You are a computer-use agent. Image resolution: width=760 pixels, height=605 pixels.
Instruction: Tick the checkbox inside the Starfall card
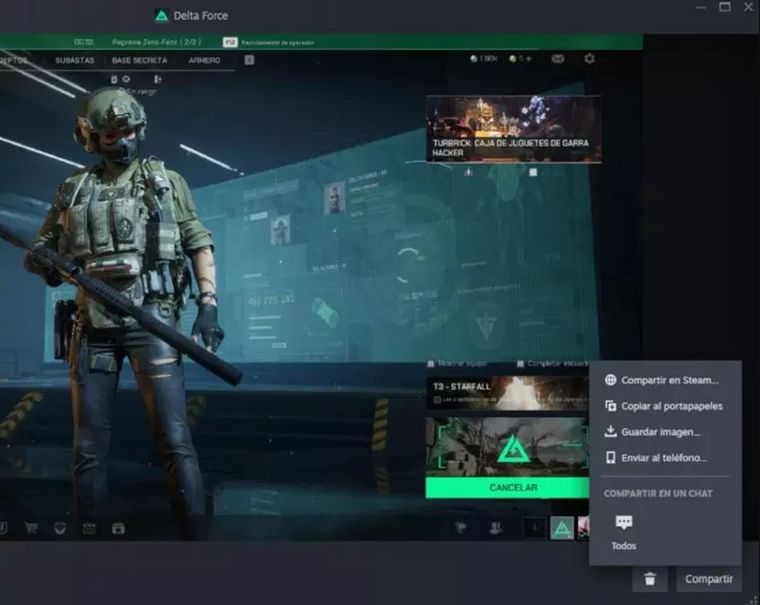(437, 400)
